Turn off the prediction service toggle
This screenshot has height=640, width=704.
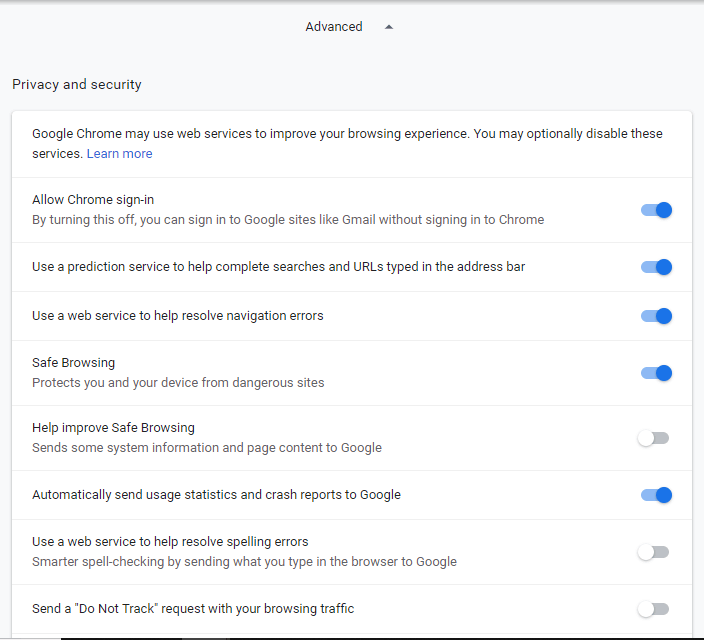pos(656,267)
